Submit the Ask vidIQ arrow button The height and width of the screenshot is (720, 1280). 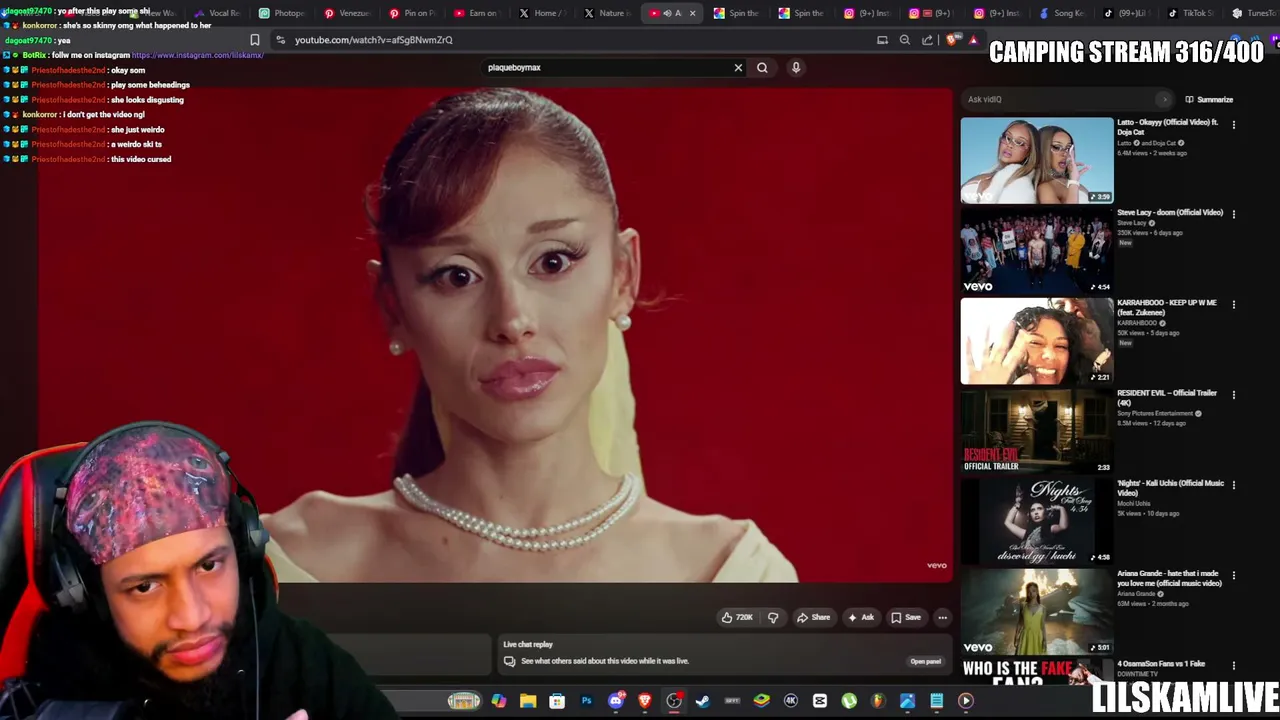click(1163, 100)
